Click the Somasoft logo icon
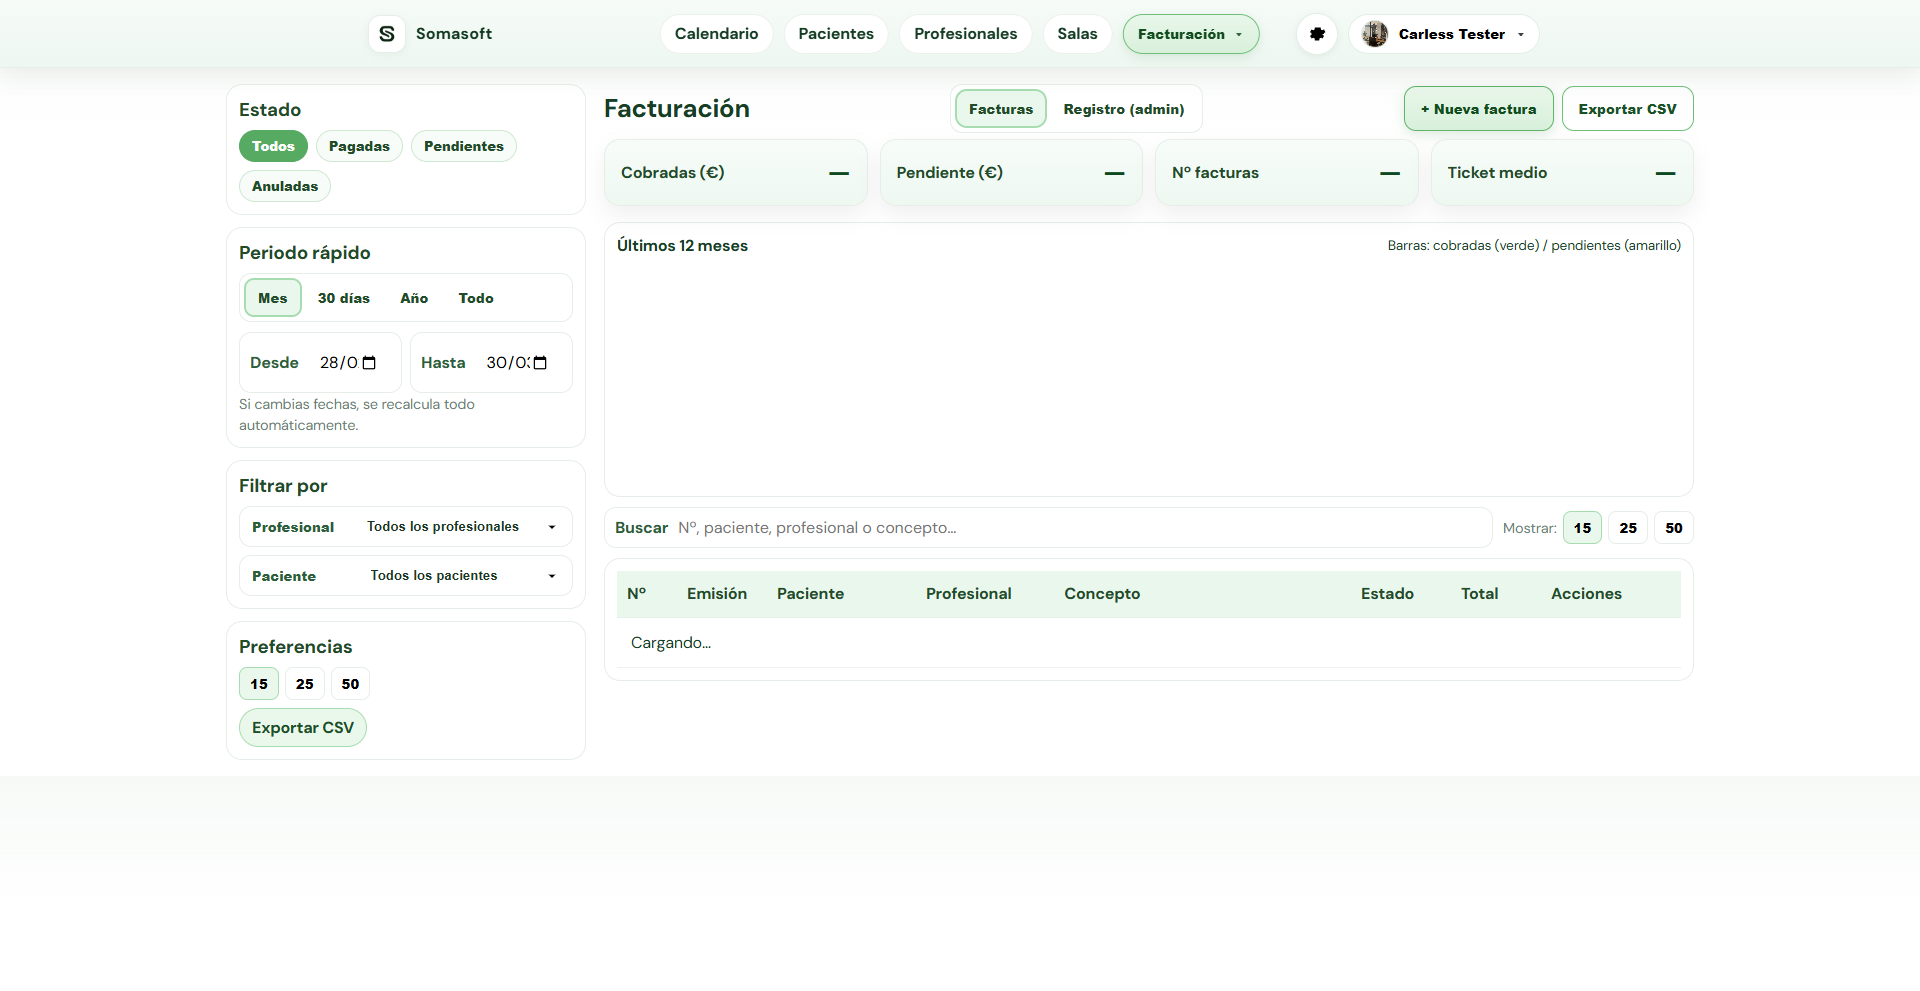This screenshot has width=1920, height=991. tap(386, 33)
